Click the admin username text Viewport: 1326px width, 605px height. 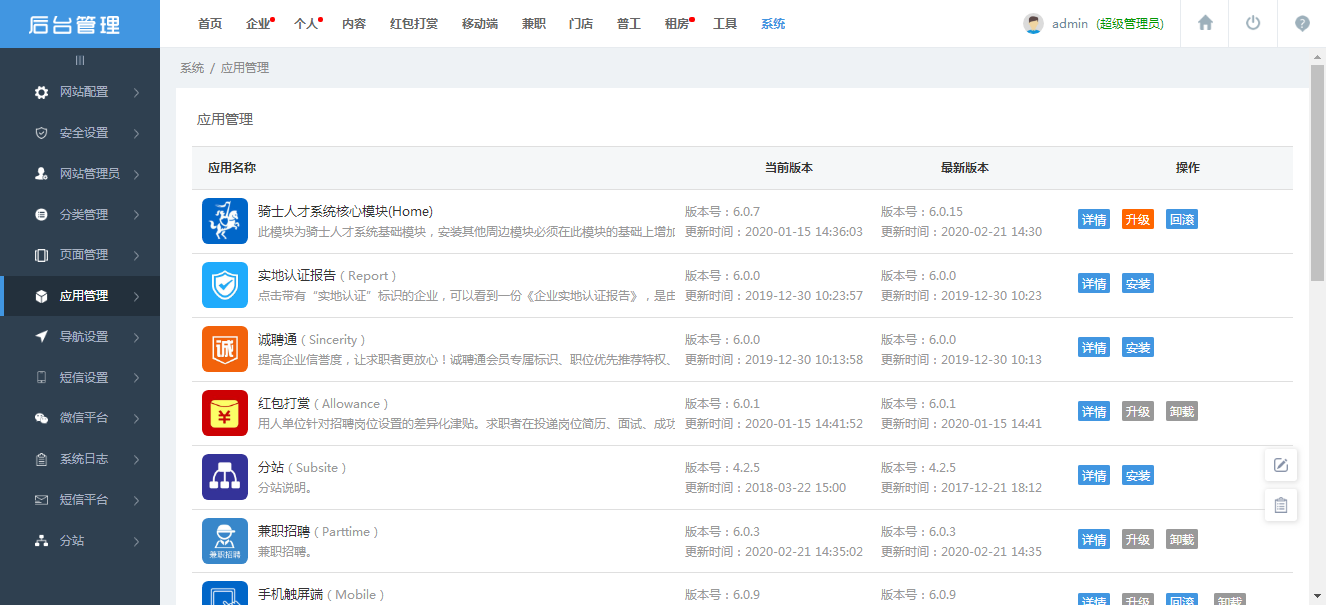point(1070,24)
